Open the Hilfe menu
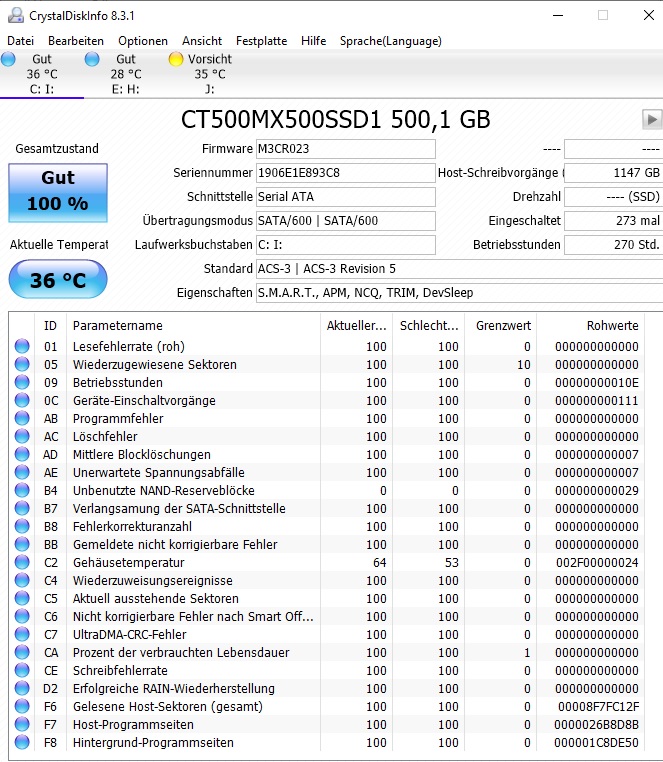 point(314,41)
